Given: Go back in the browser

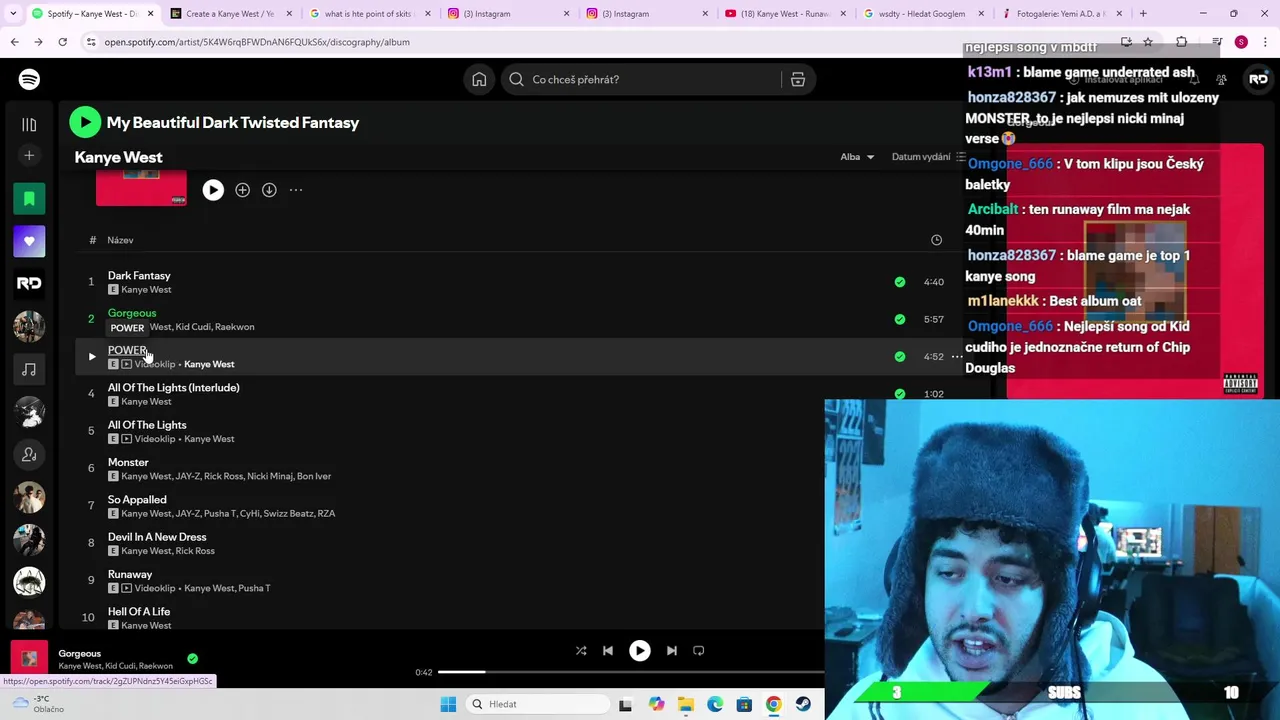Looking at the screenshot, I should [x=14, y=42].
